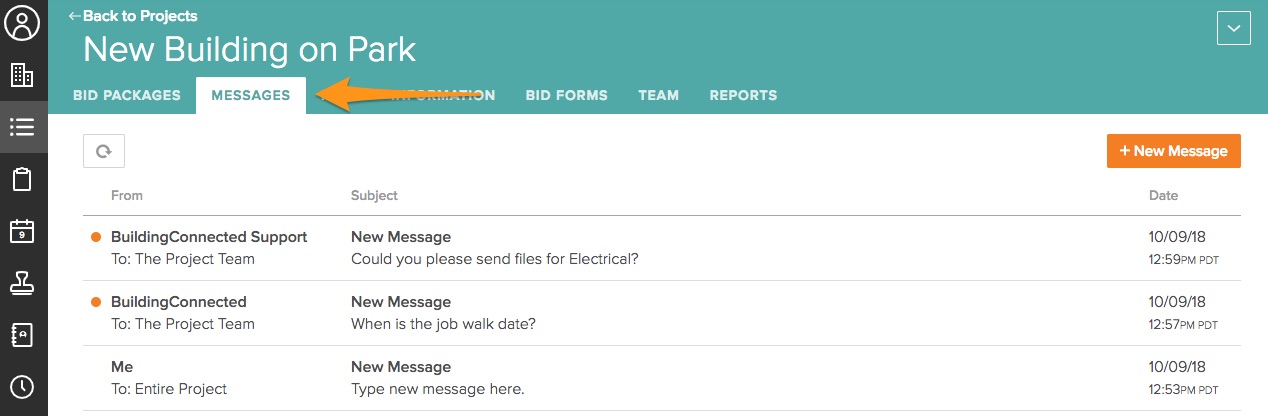Click the stamp sidebar icon
Screen dimensions: 1268x416
point(22,283)
